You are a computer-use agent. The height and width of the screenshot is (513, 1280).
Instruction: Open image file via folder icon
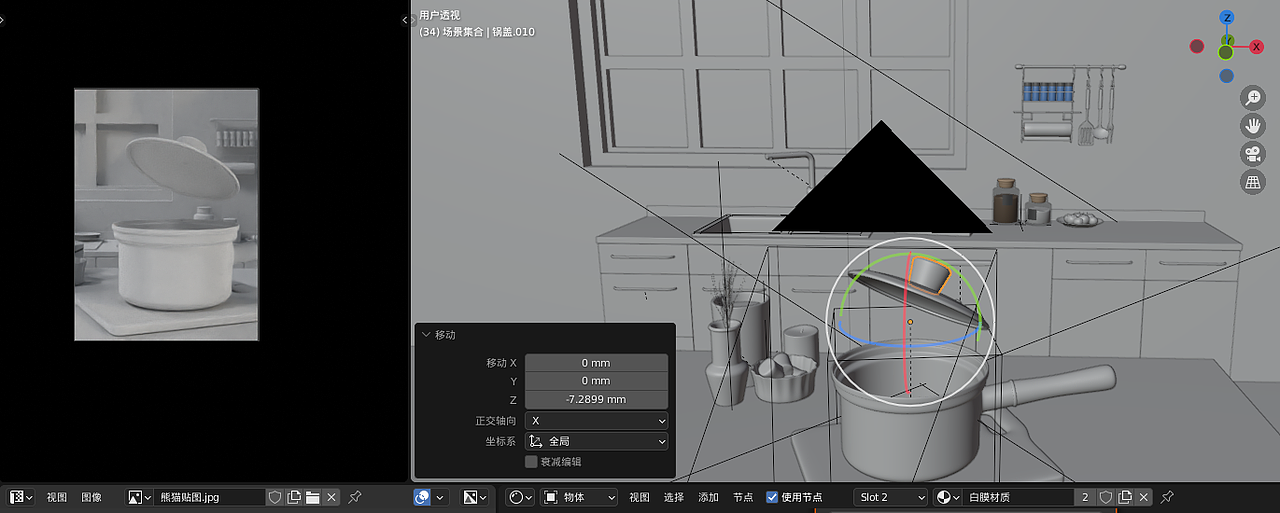pyautogui.click(x=312, y=497)
